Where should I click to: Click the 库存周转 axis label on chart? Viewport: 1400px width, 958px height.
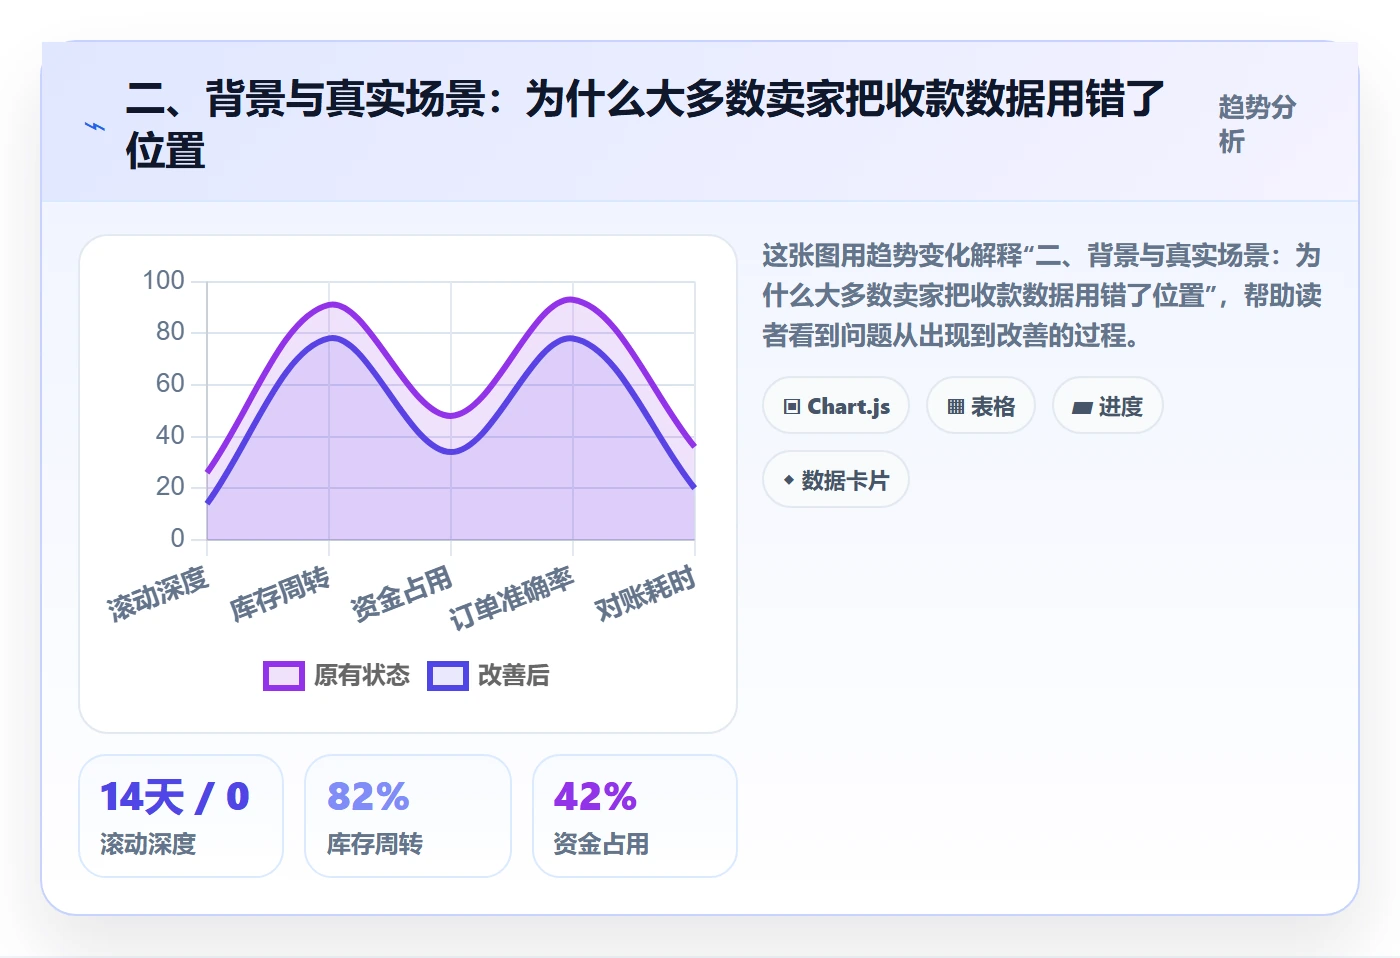[x=280, y=593]
